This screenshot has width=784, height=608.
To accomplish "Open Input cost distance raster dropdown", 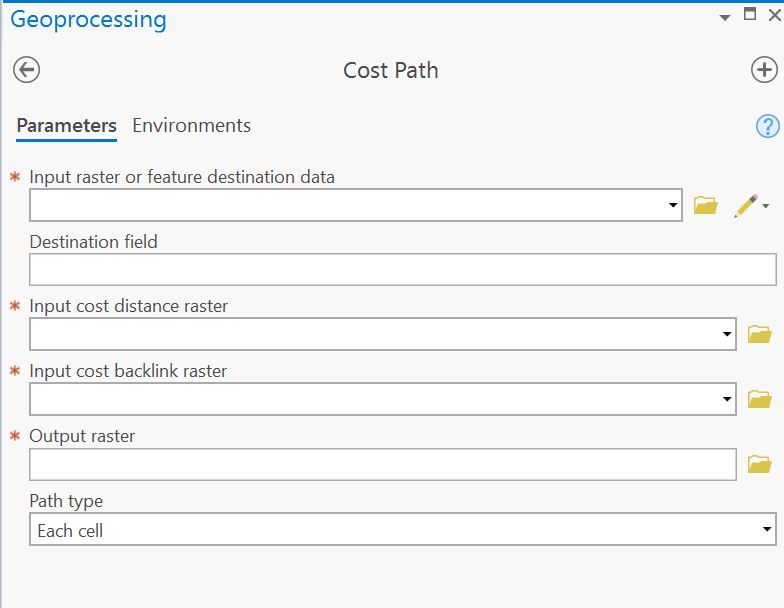I will point(727,334).
